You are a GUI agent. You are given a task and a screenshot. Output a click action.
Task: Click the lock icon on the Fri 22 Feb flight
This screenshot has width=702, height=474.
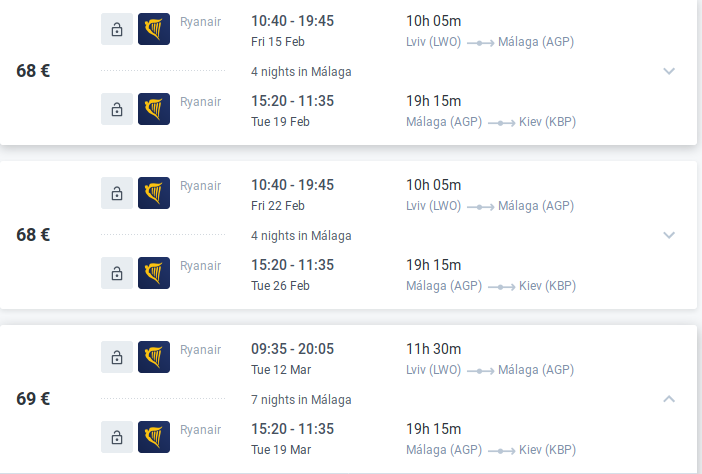pyautogui.click(x=117, y=193)
